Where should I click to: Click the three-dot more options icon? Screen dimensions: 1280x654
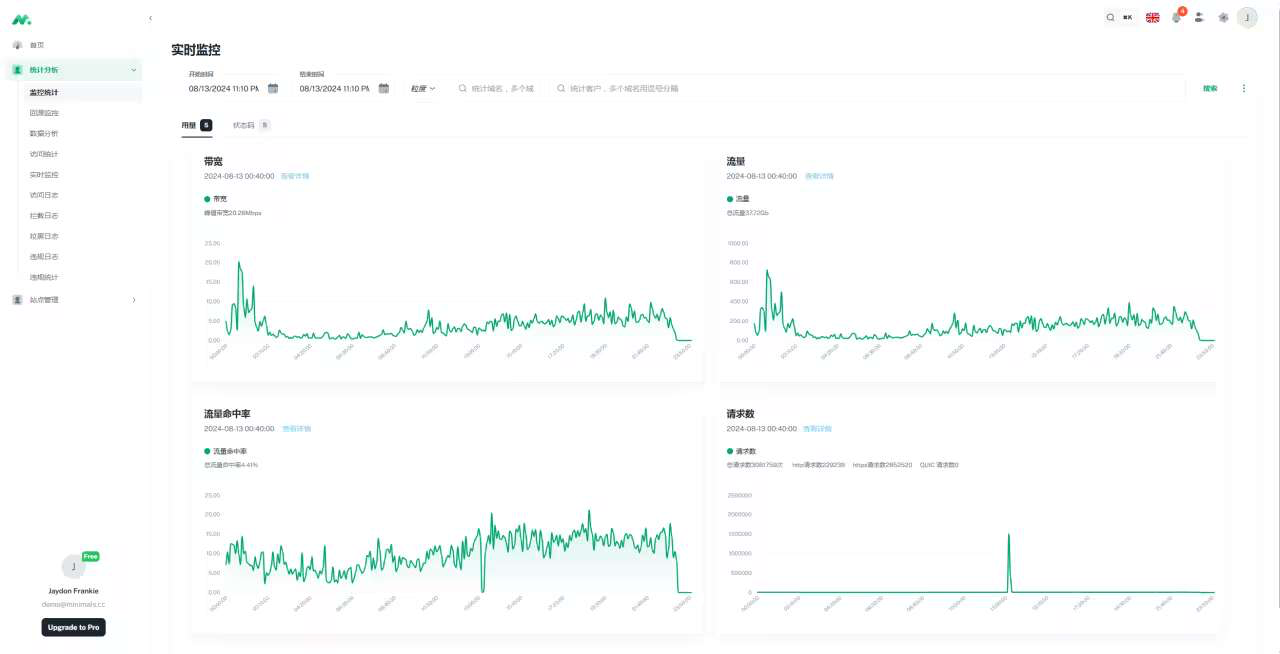[x=1244, y=89]
